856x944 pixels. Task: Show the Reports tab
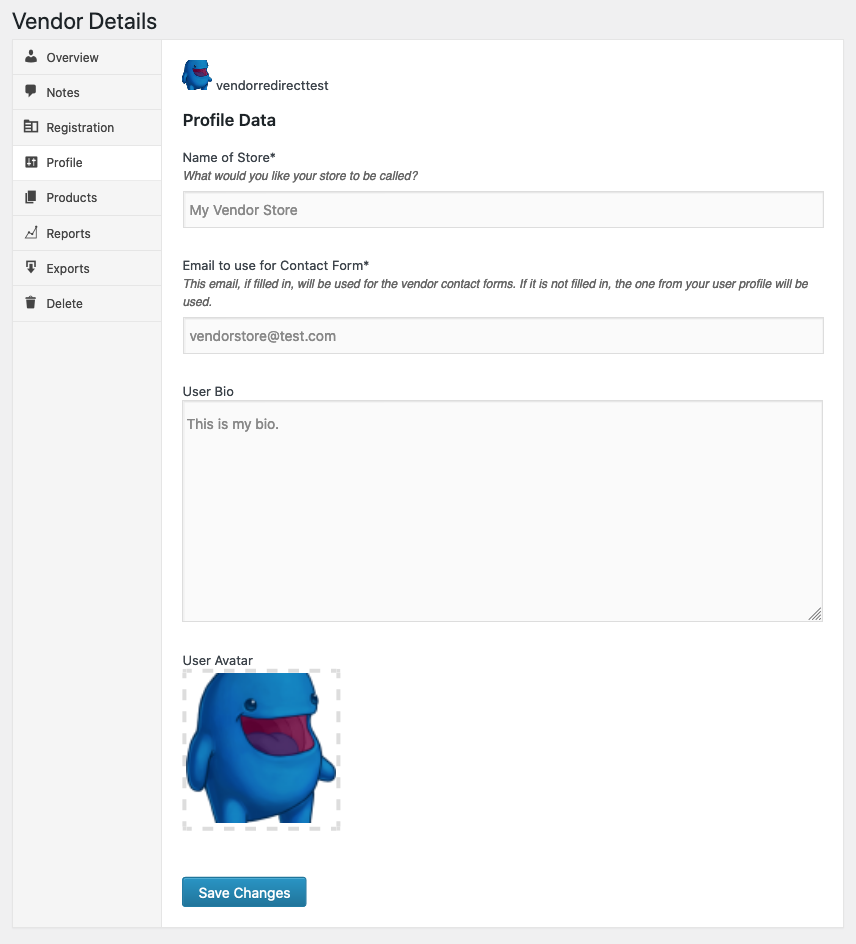[68, 234]
